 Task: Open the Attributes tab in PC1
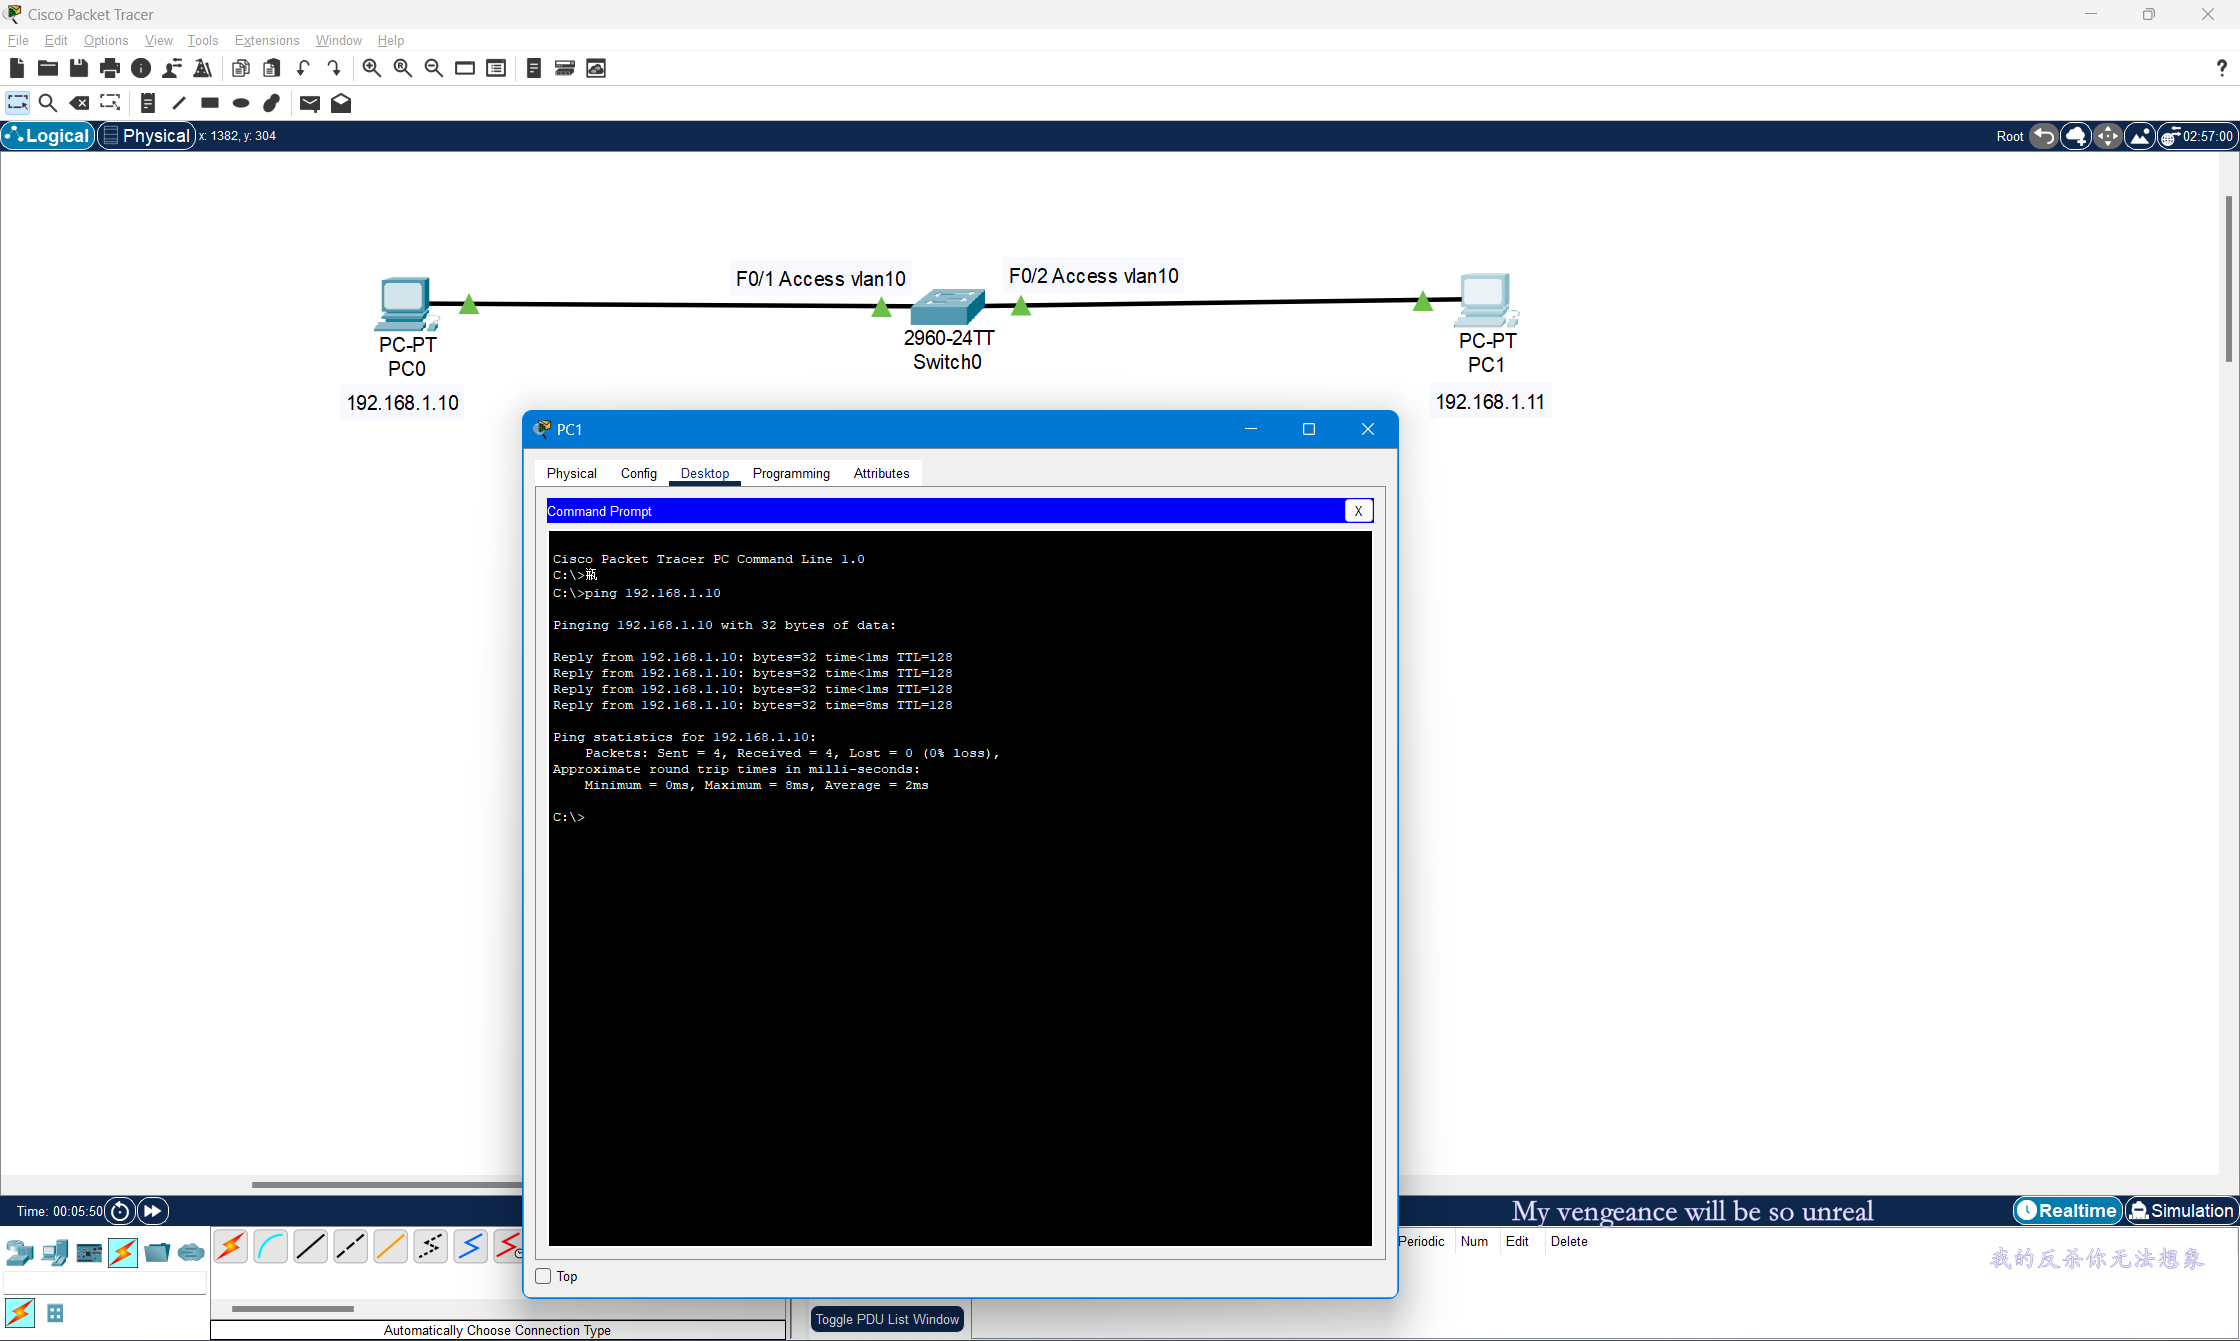881,473
